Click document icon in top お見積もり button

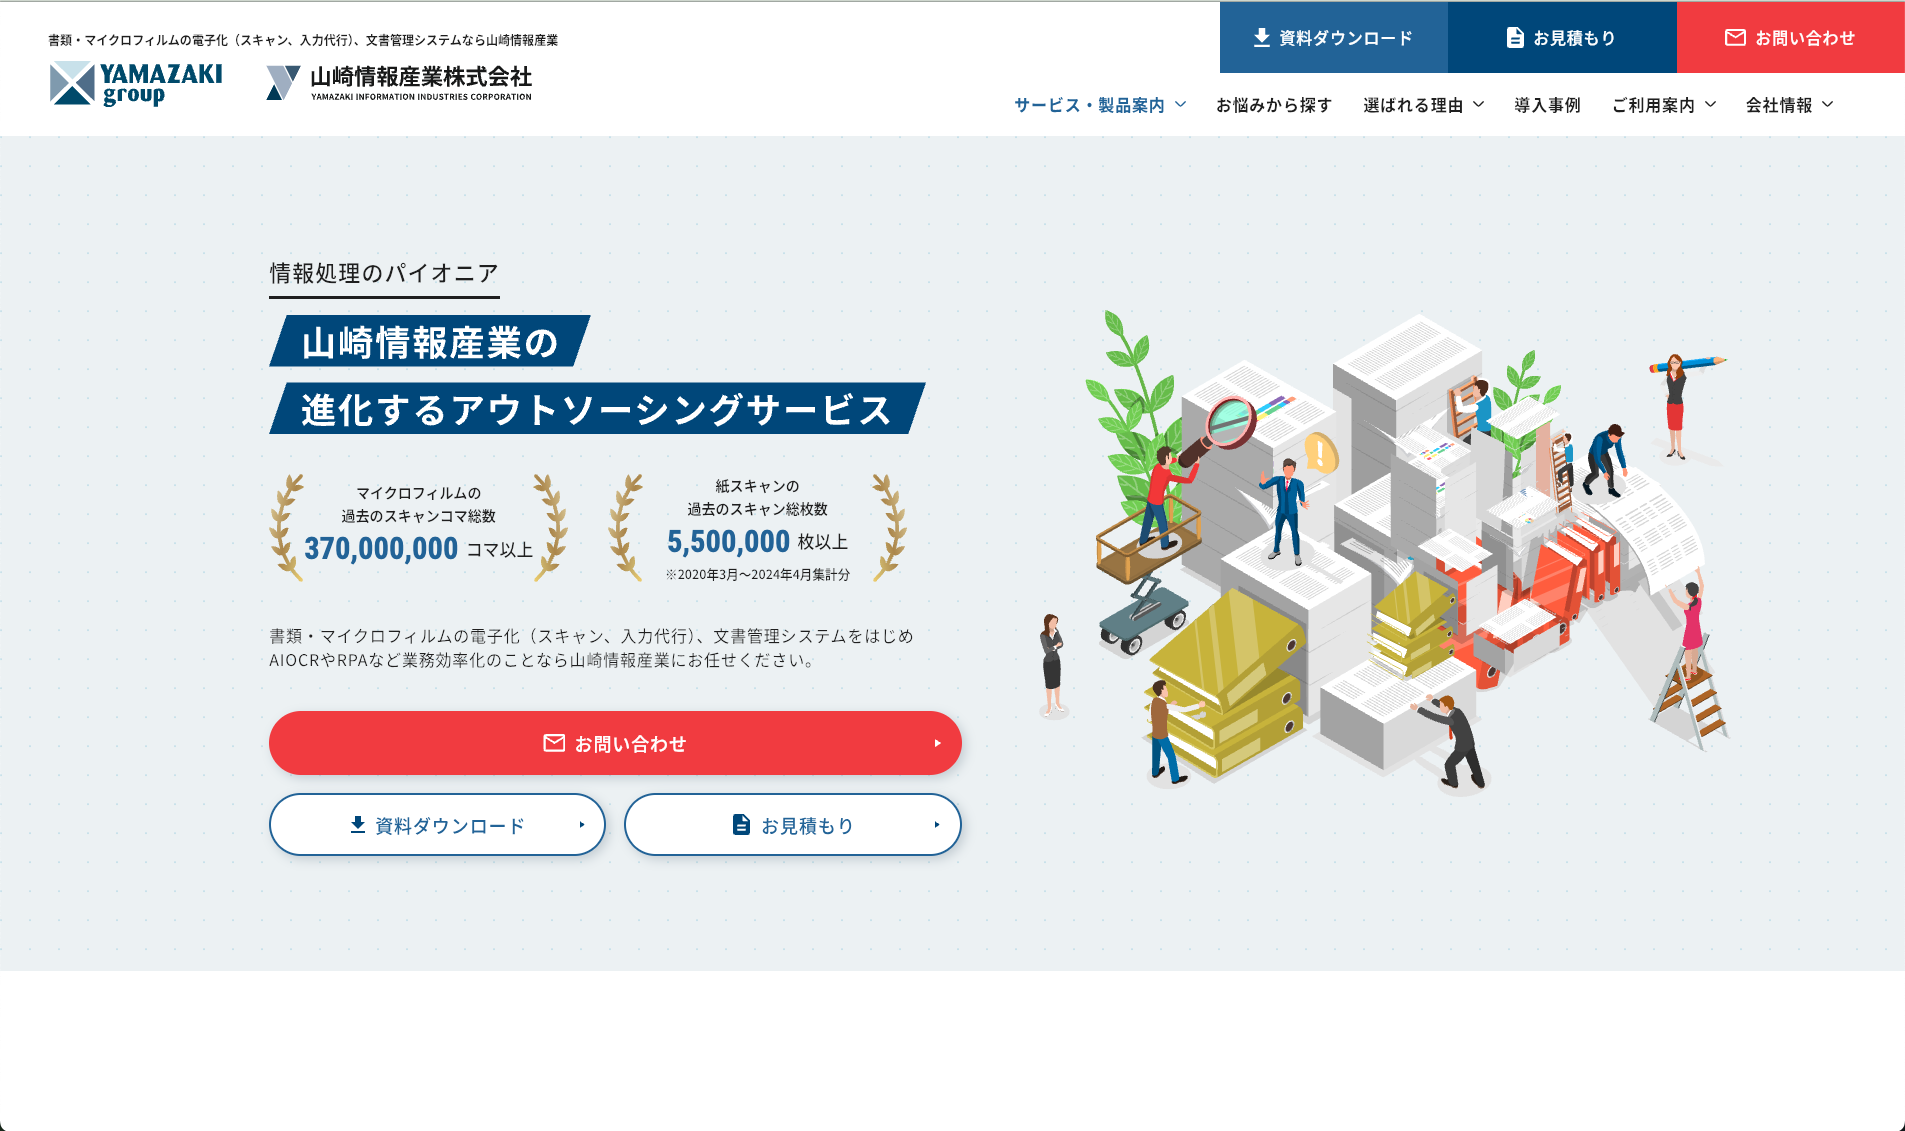(x=1515, y=38)
